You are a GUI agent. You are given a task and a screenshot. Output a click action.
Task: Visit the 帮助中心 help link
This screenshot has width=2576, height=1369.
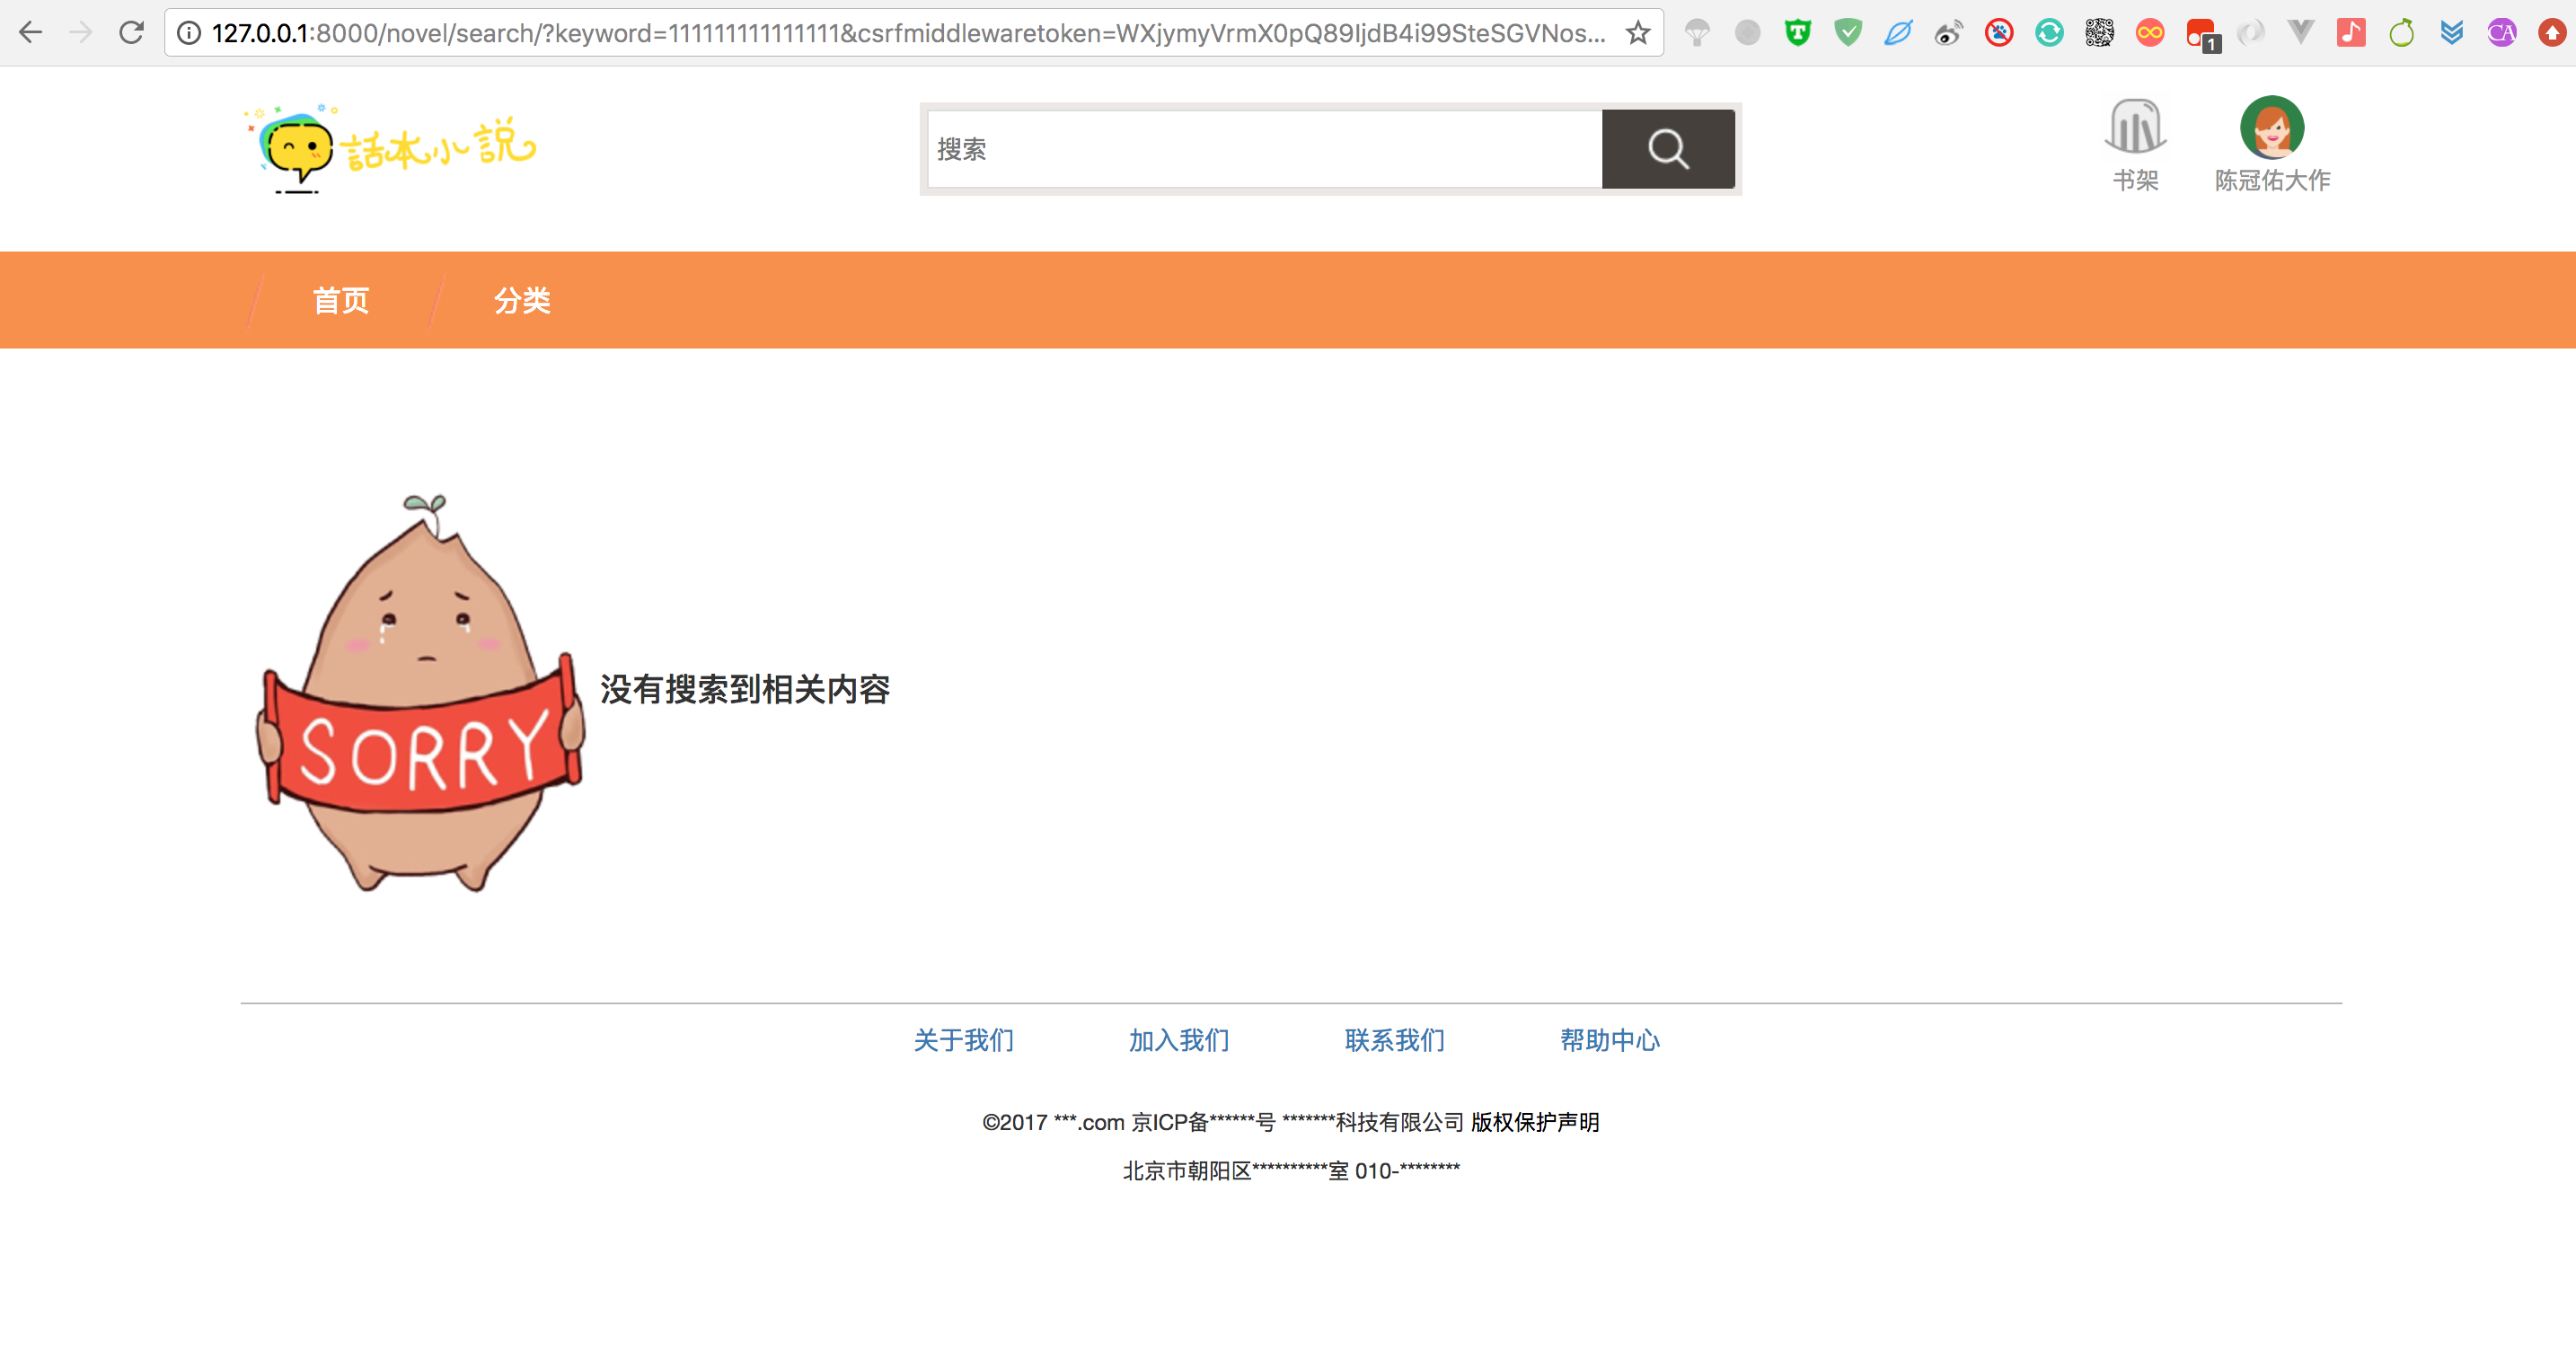[1609, 1040]
